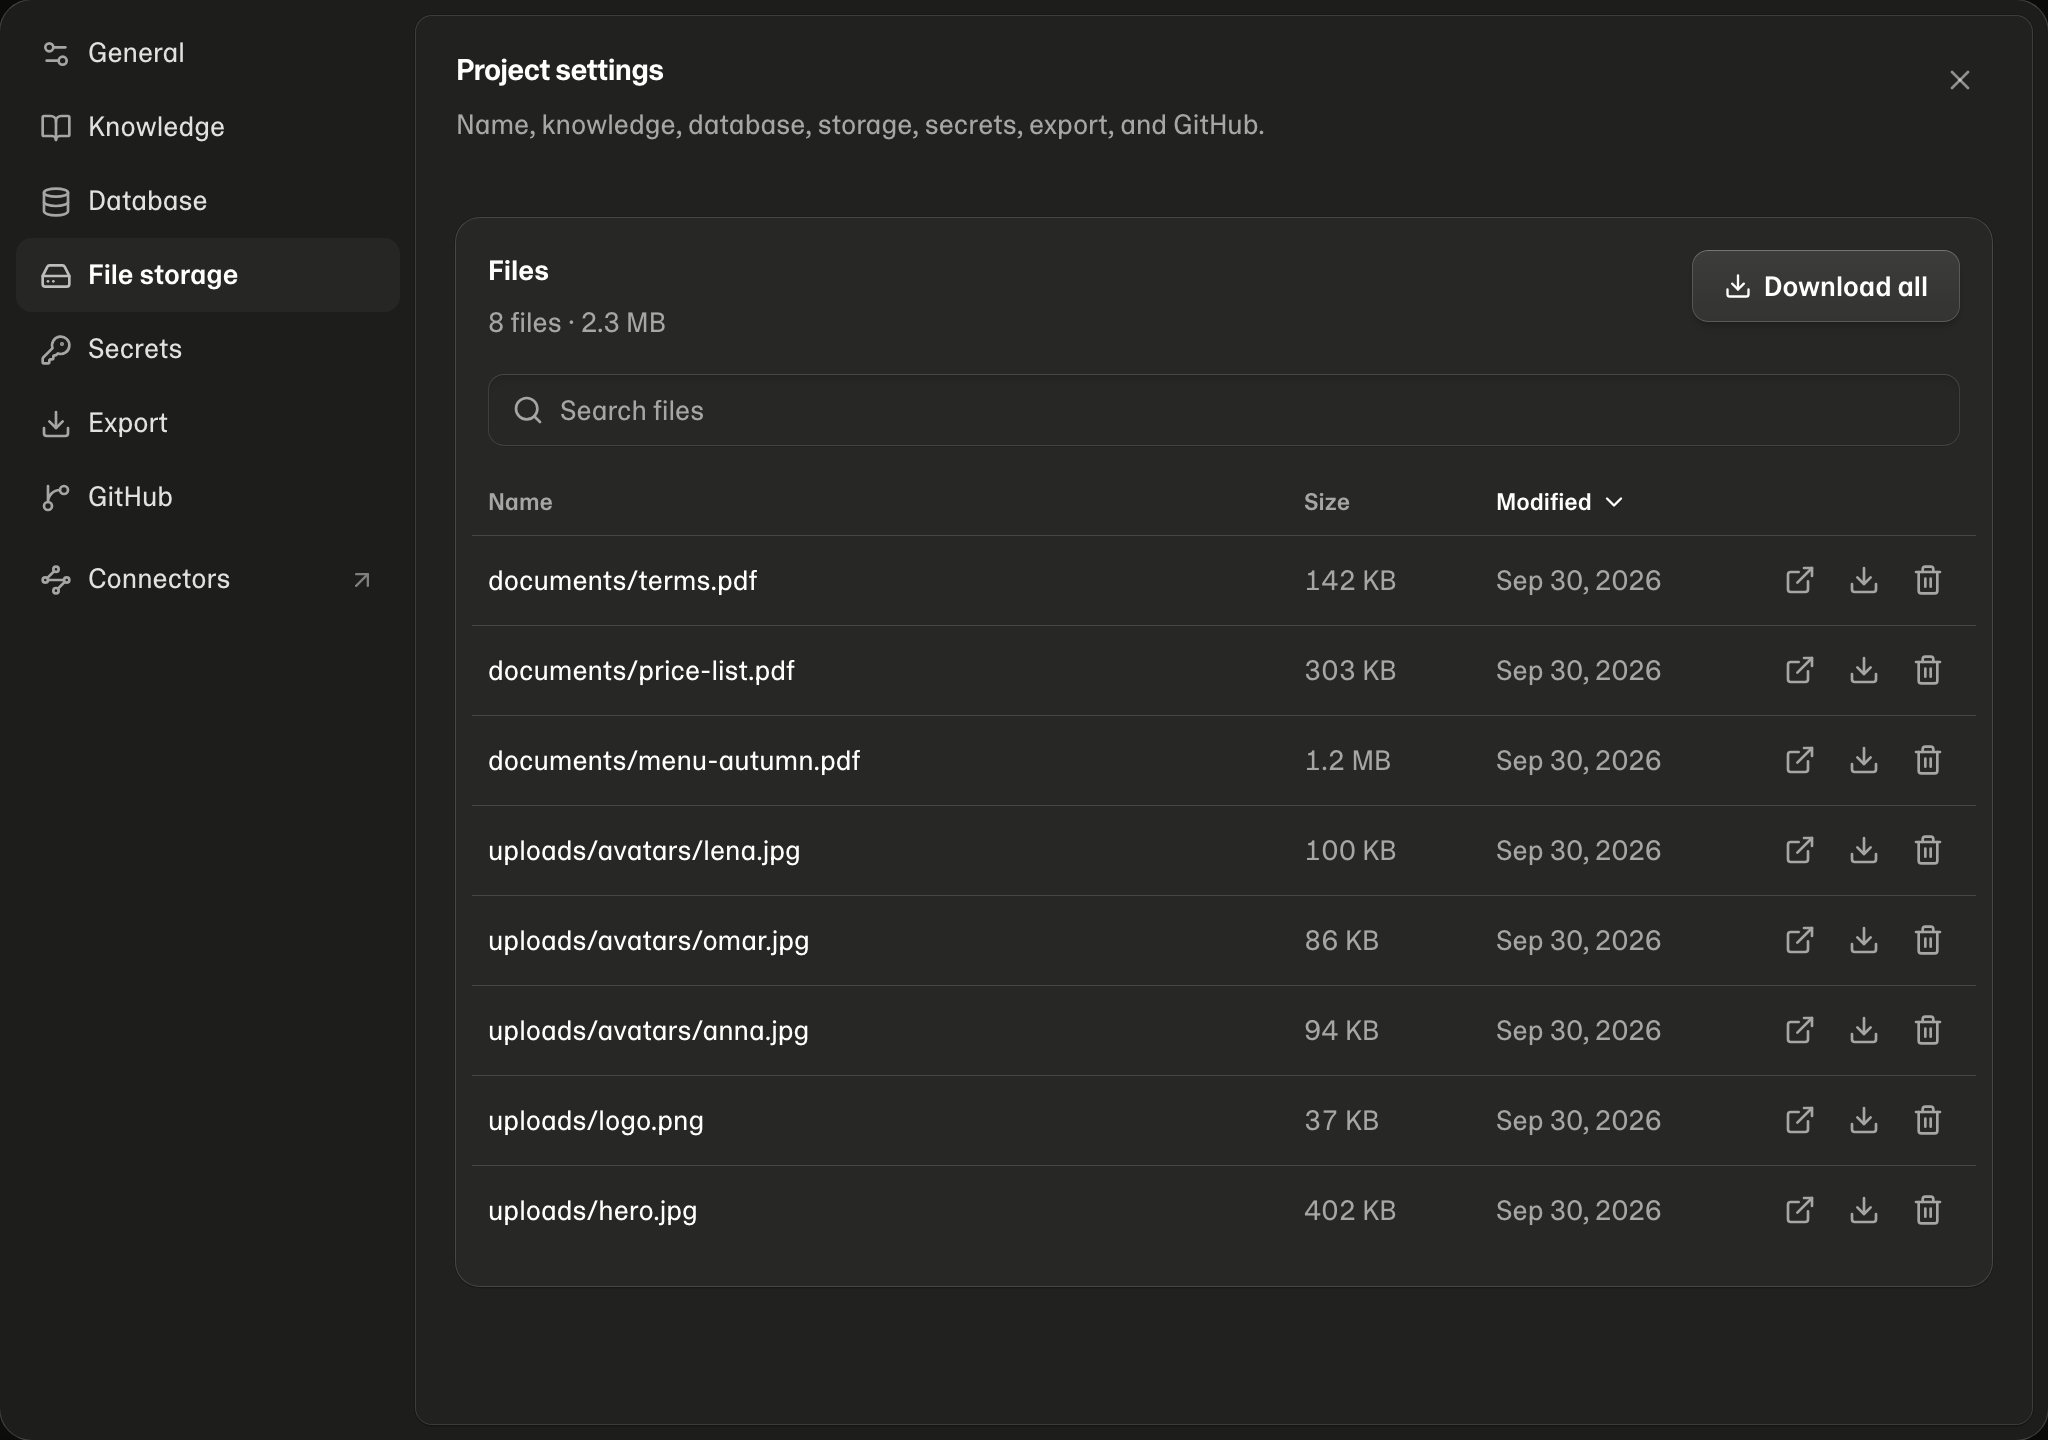Download menu-autumn.pdf
Screen dimensions: 2048x1440
coord(1863,760)
